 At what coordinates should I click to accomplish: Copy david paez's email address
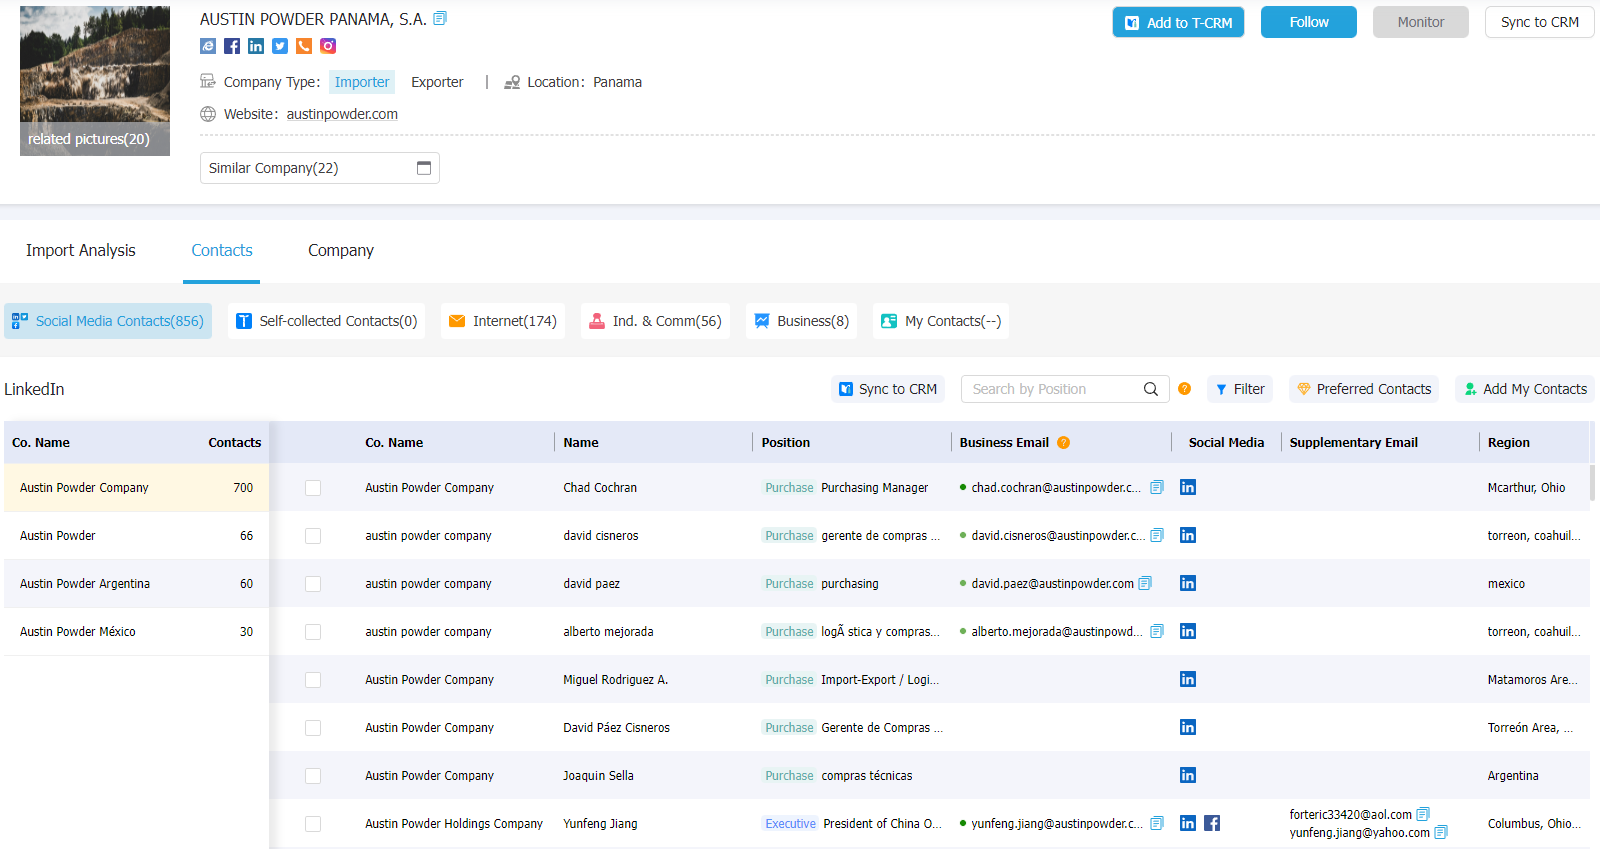(x=1145, y=583)
